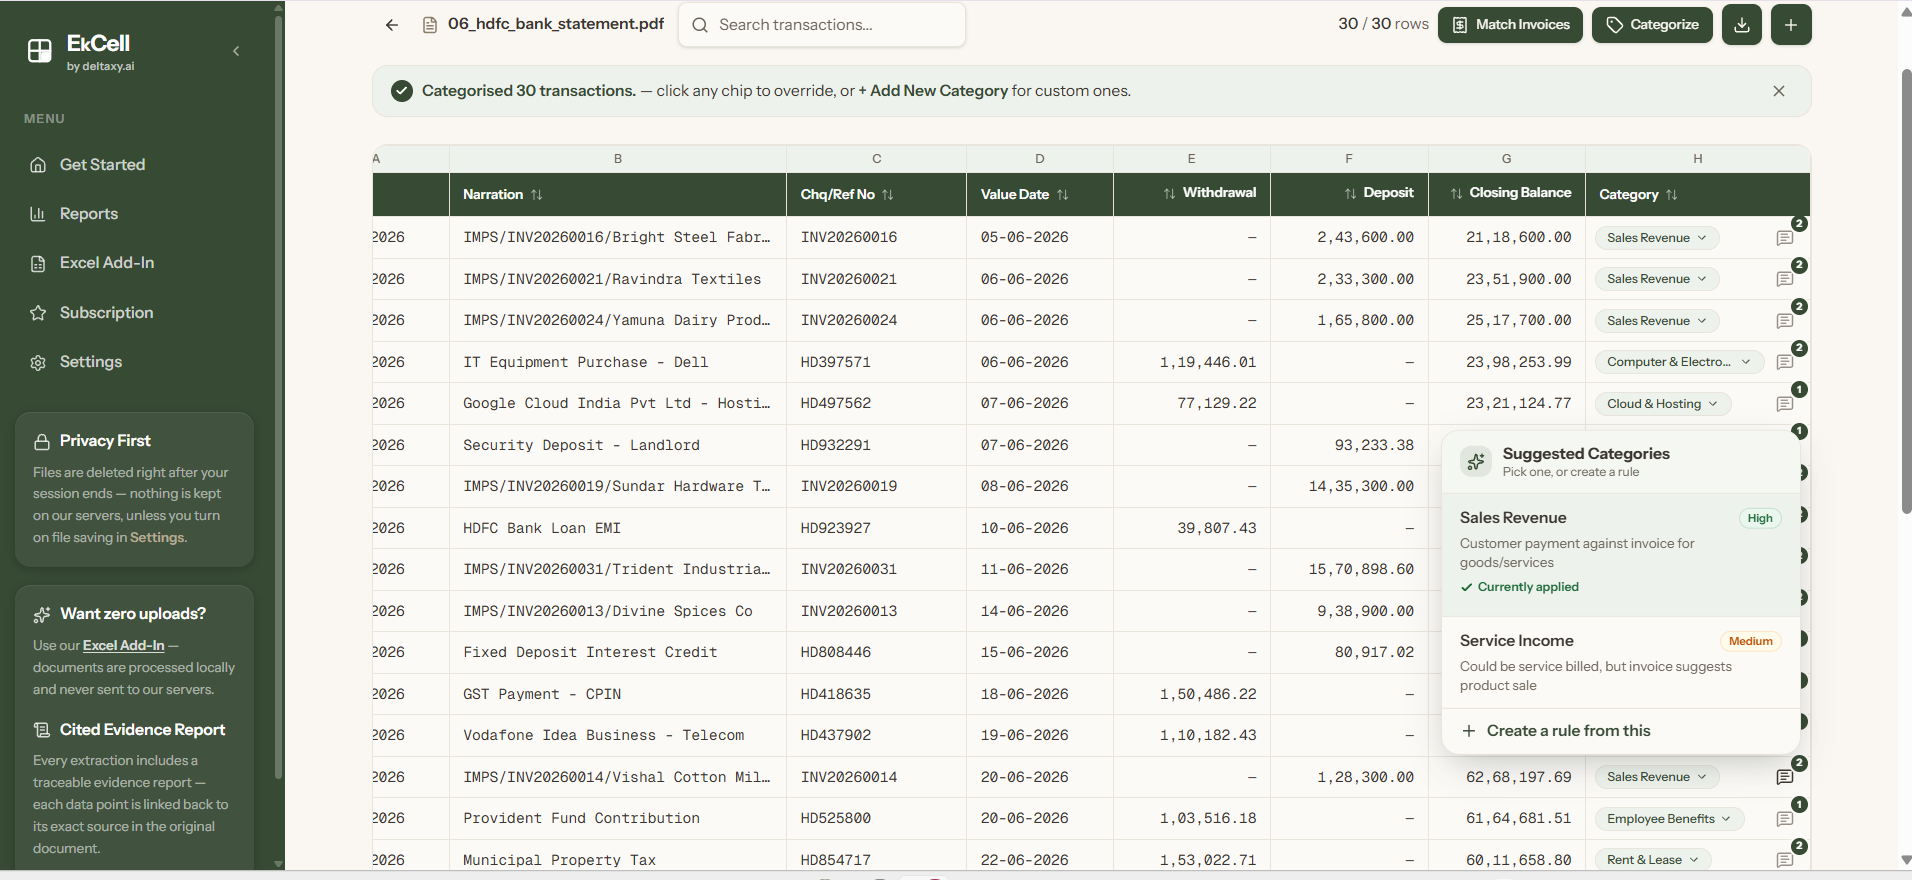Open Settings in the sidebar menu
Image resolution: width=1912 pixels, height=880 pixels.
click(90, 362)
